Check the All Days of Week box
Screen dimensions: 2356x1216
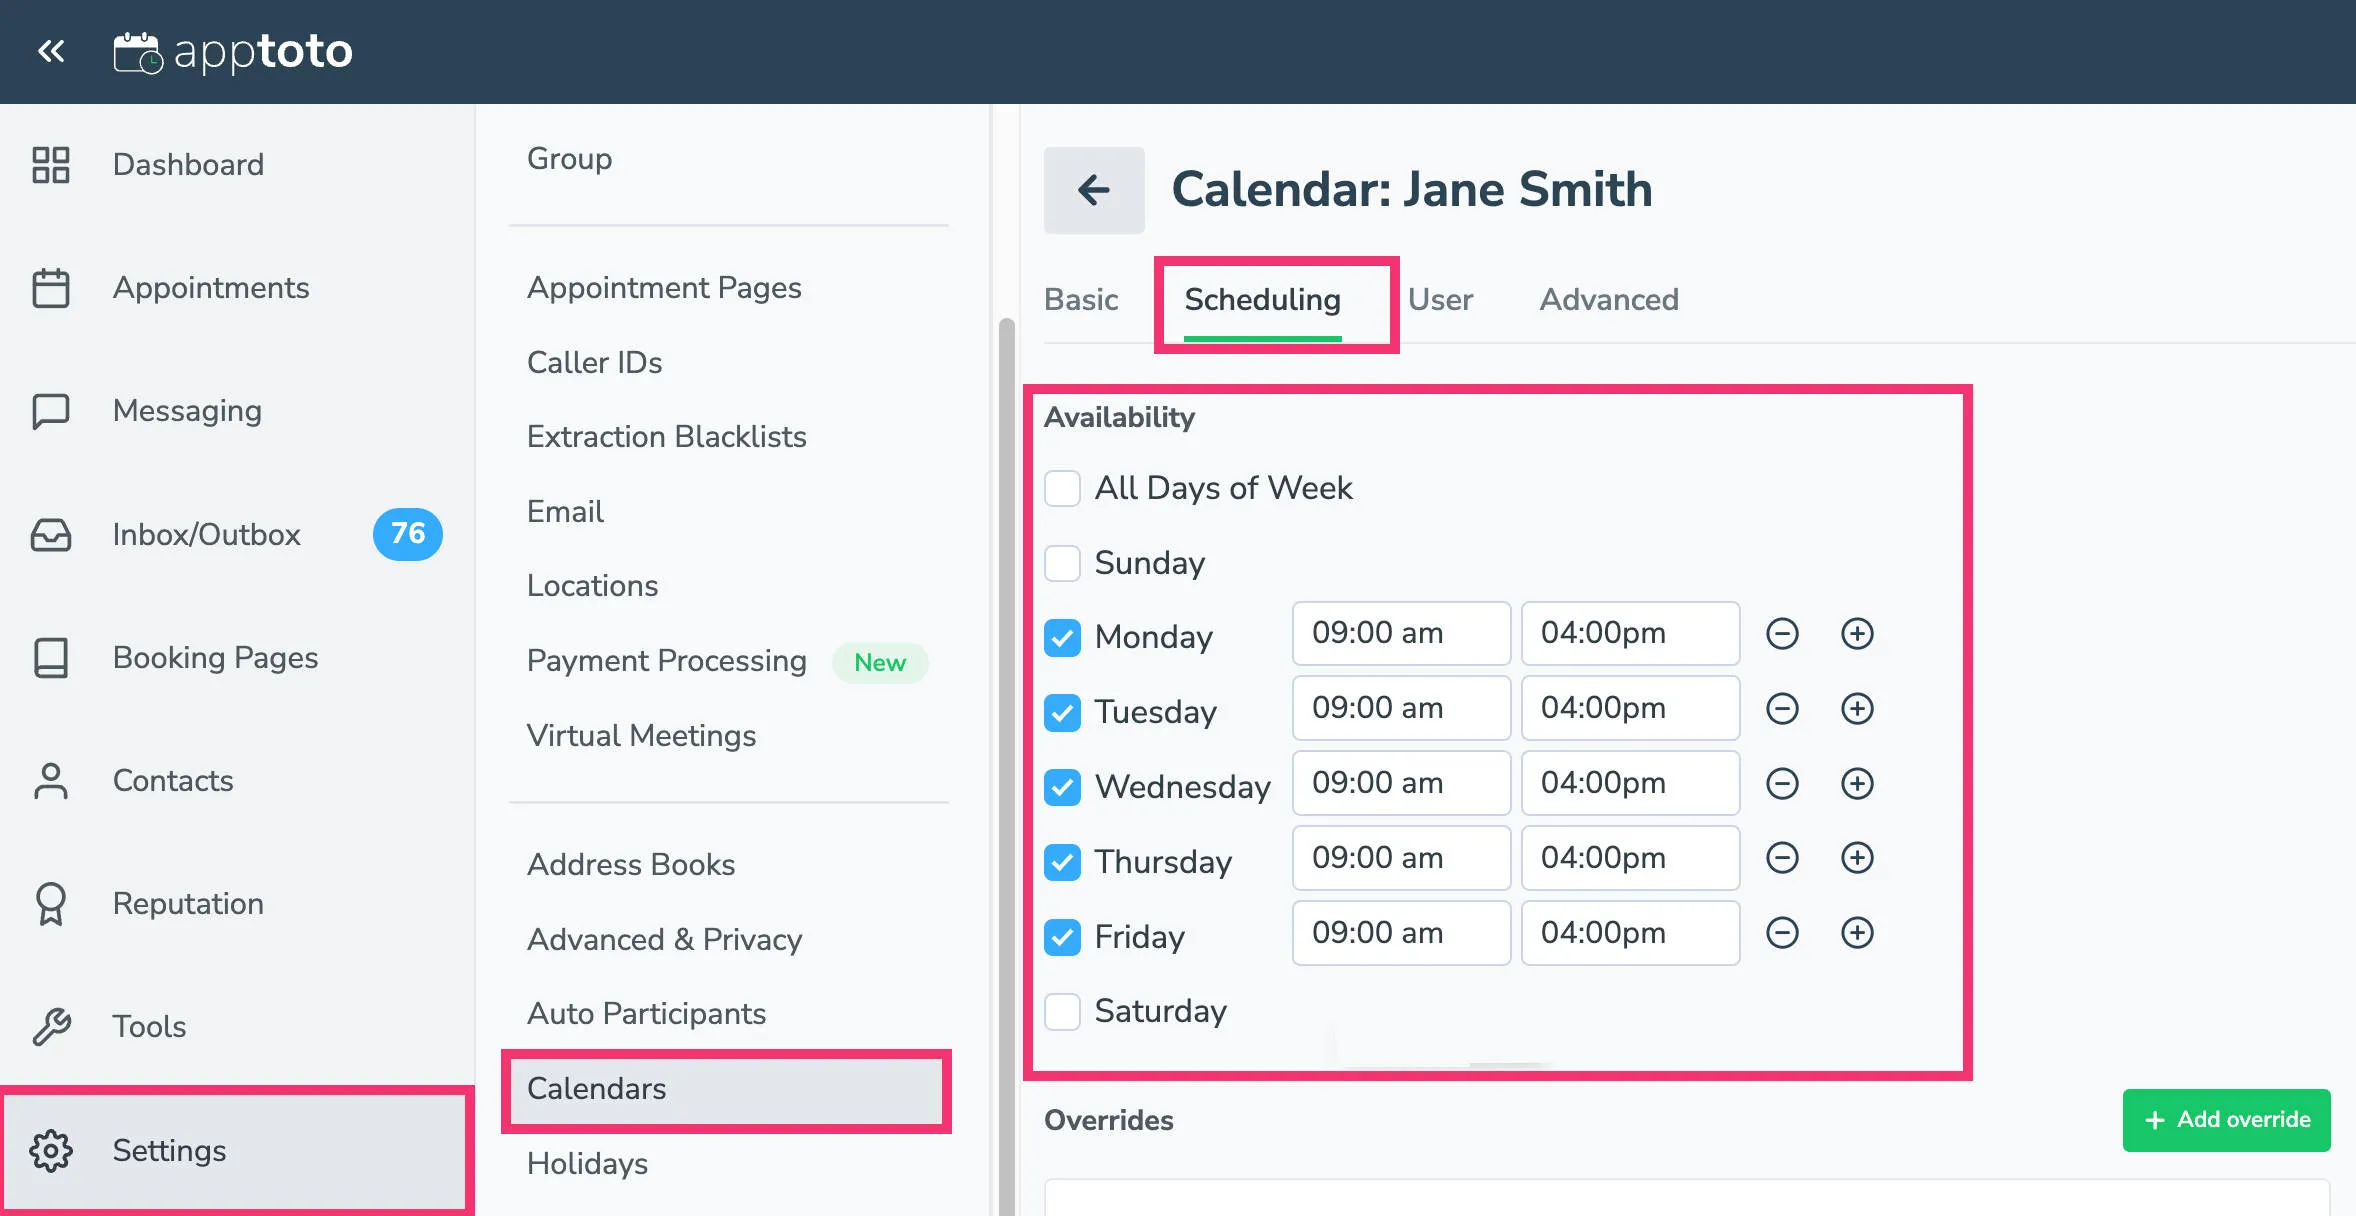pos(1062,488)
